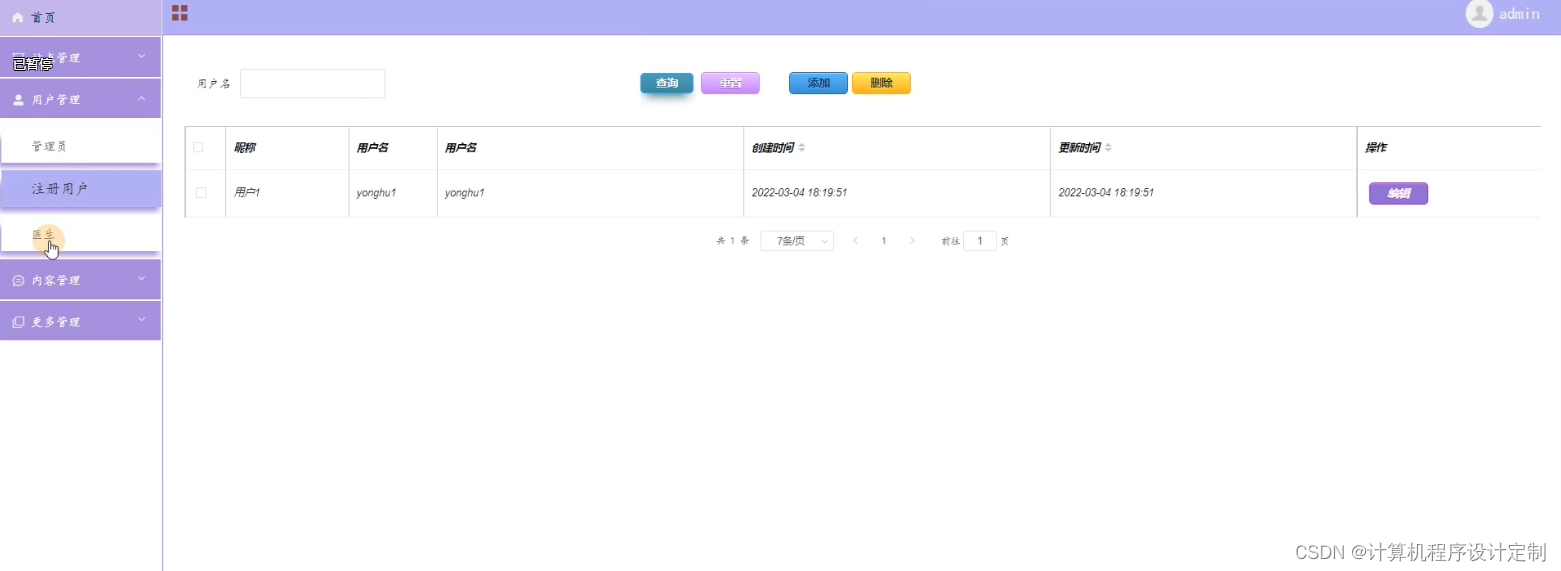This screenshot has height=571, width=1561.
Task: Click the jump-to-page number input
Action: click(980, 241)
